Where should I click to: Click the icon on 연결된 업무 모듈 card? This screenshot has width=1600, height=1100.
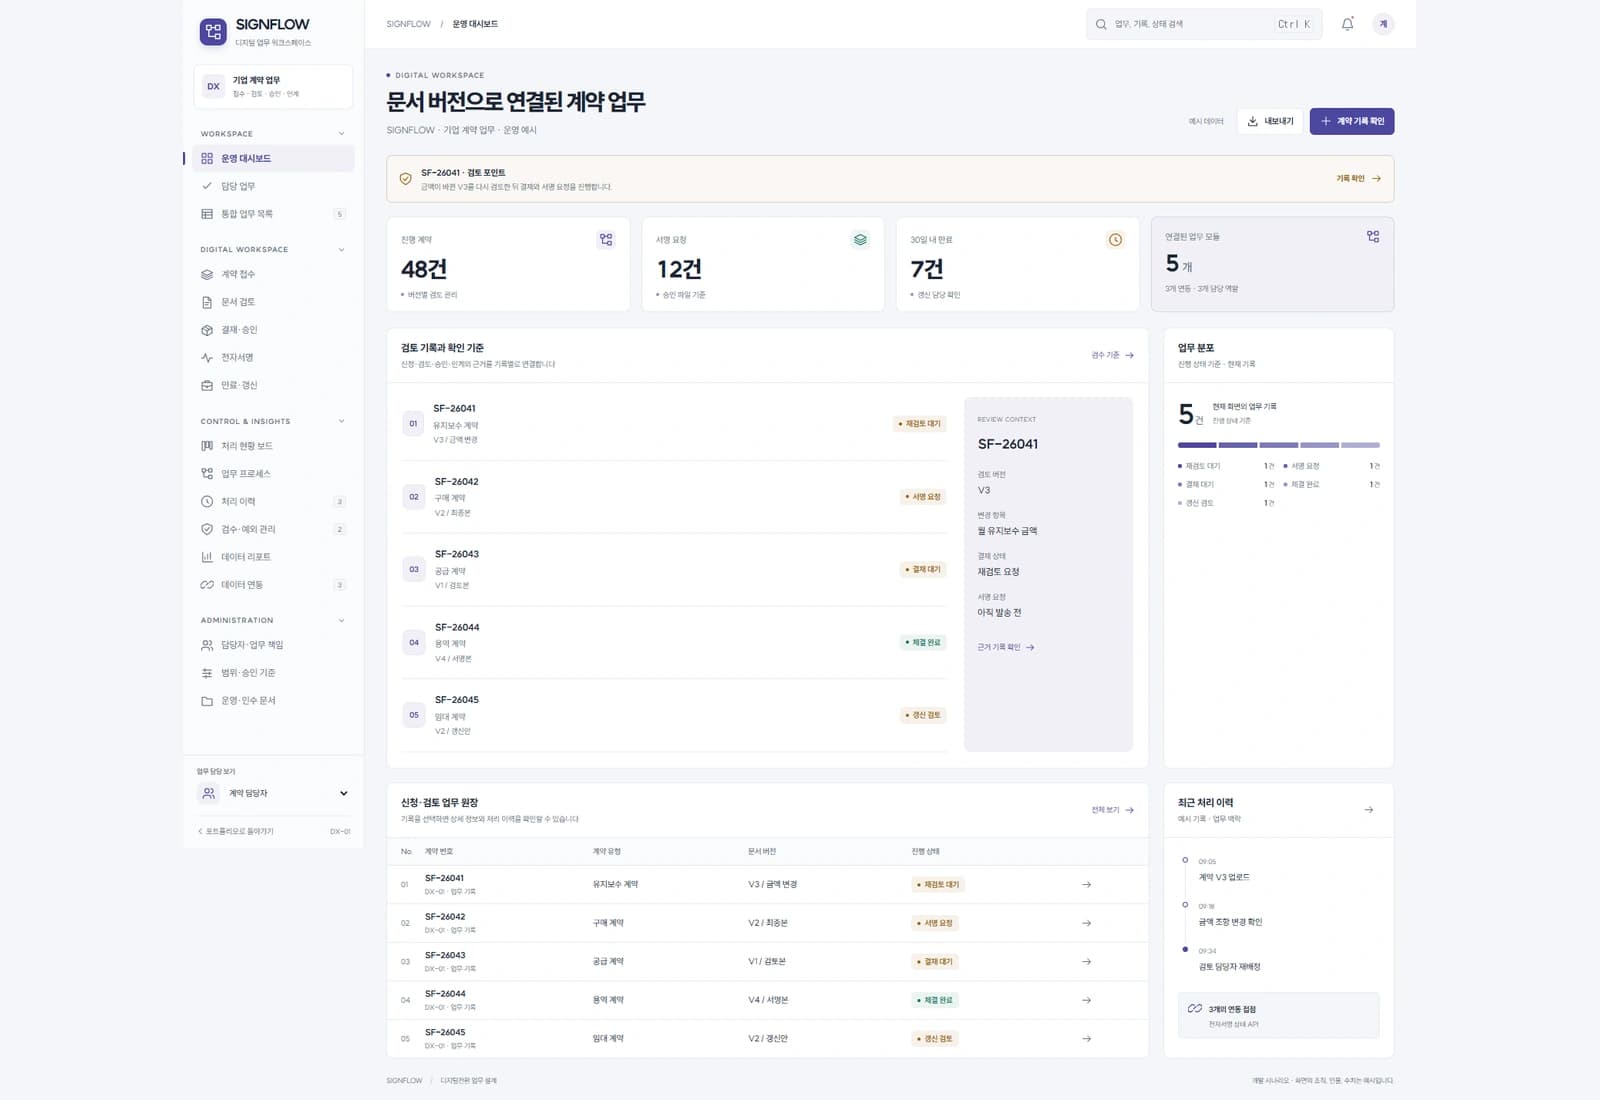[x=1373, y=237]
